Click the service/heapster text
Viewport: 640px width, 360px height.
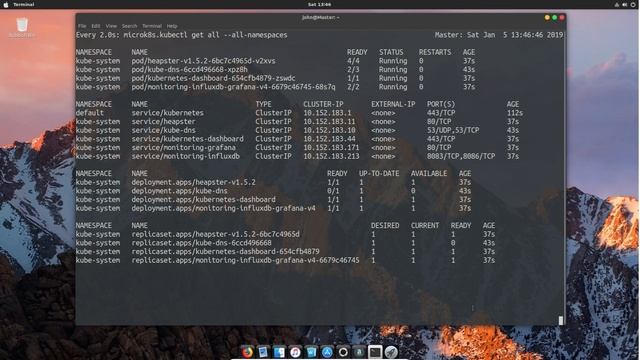(x=163, y=122)
